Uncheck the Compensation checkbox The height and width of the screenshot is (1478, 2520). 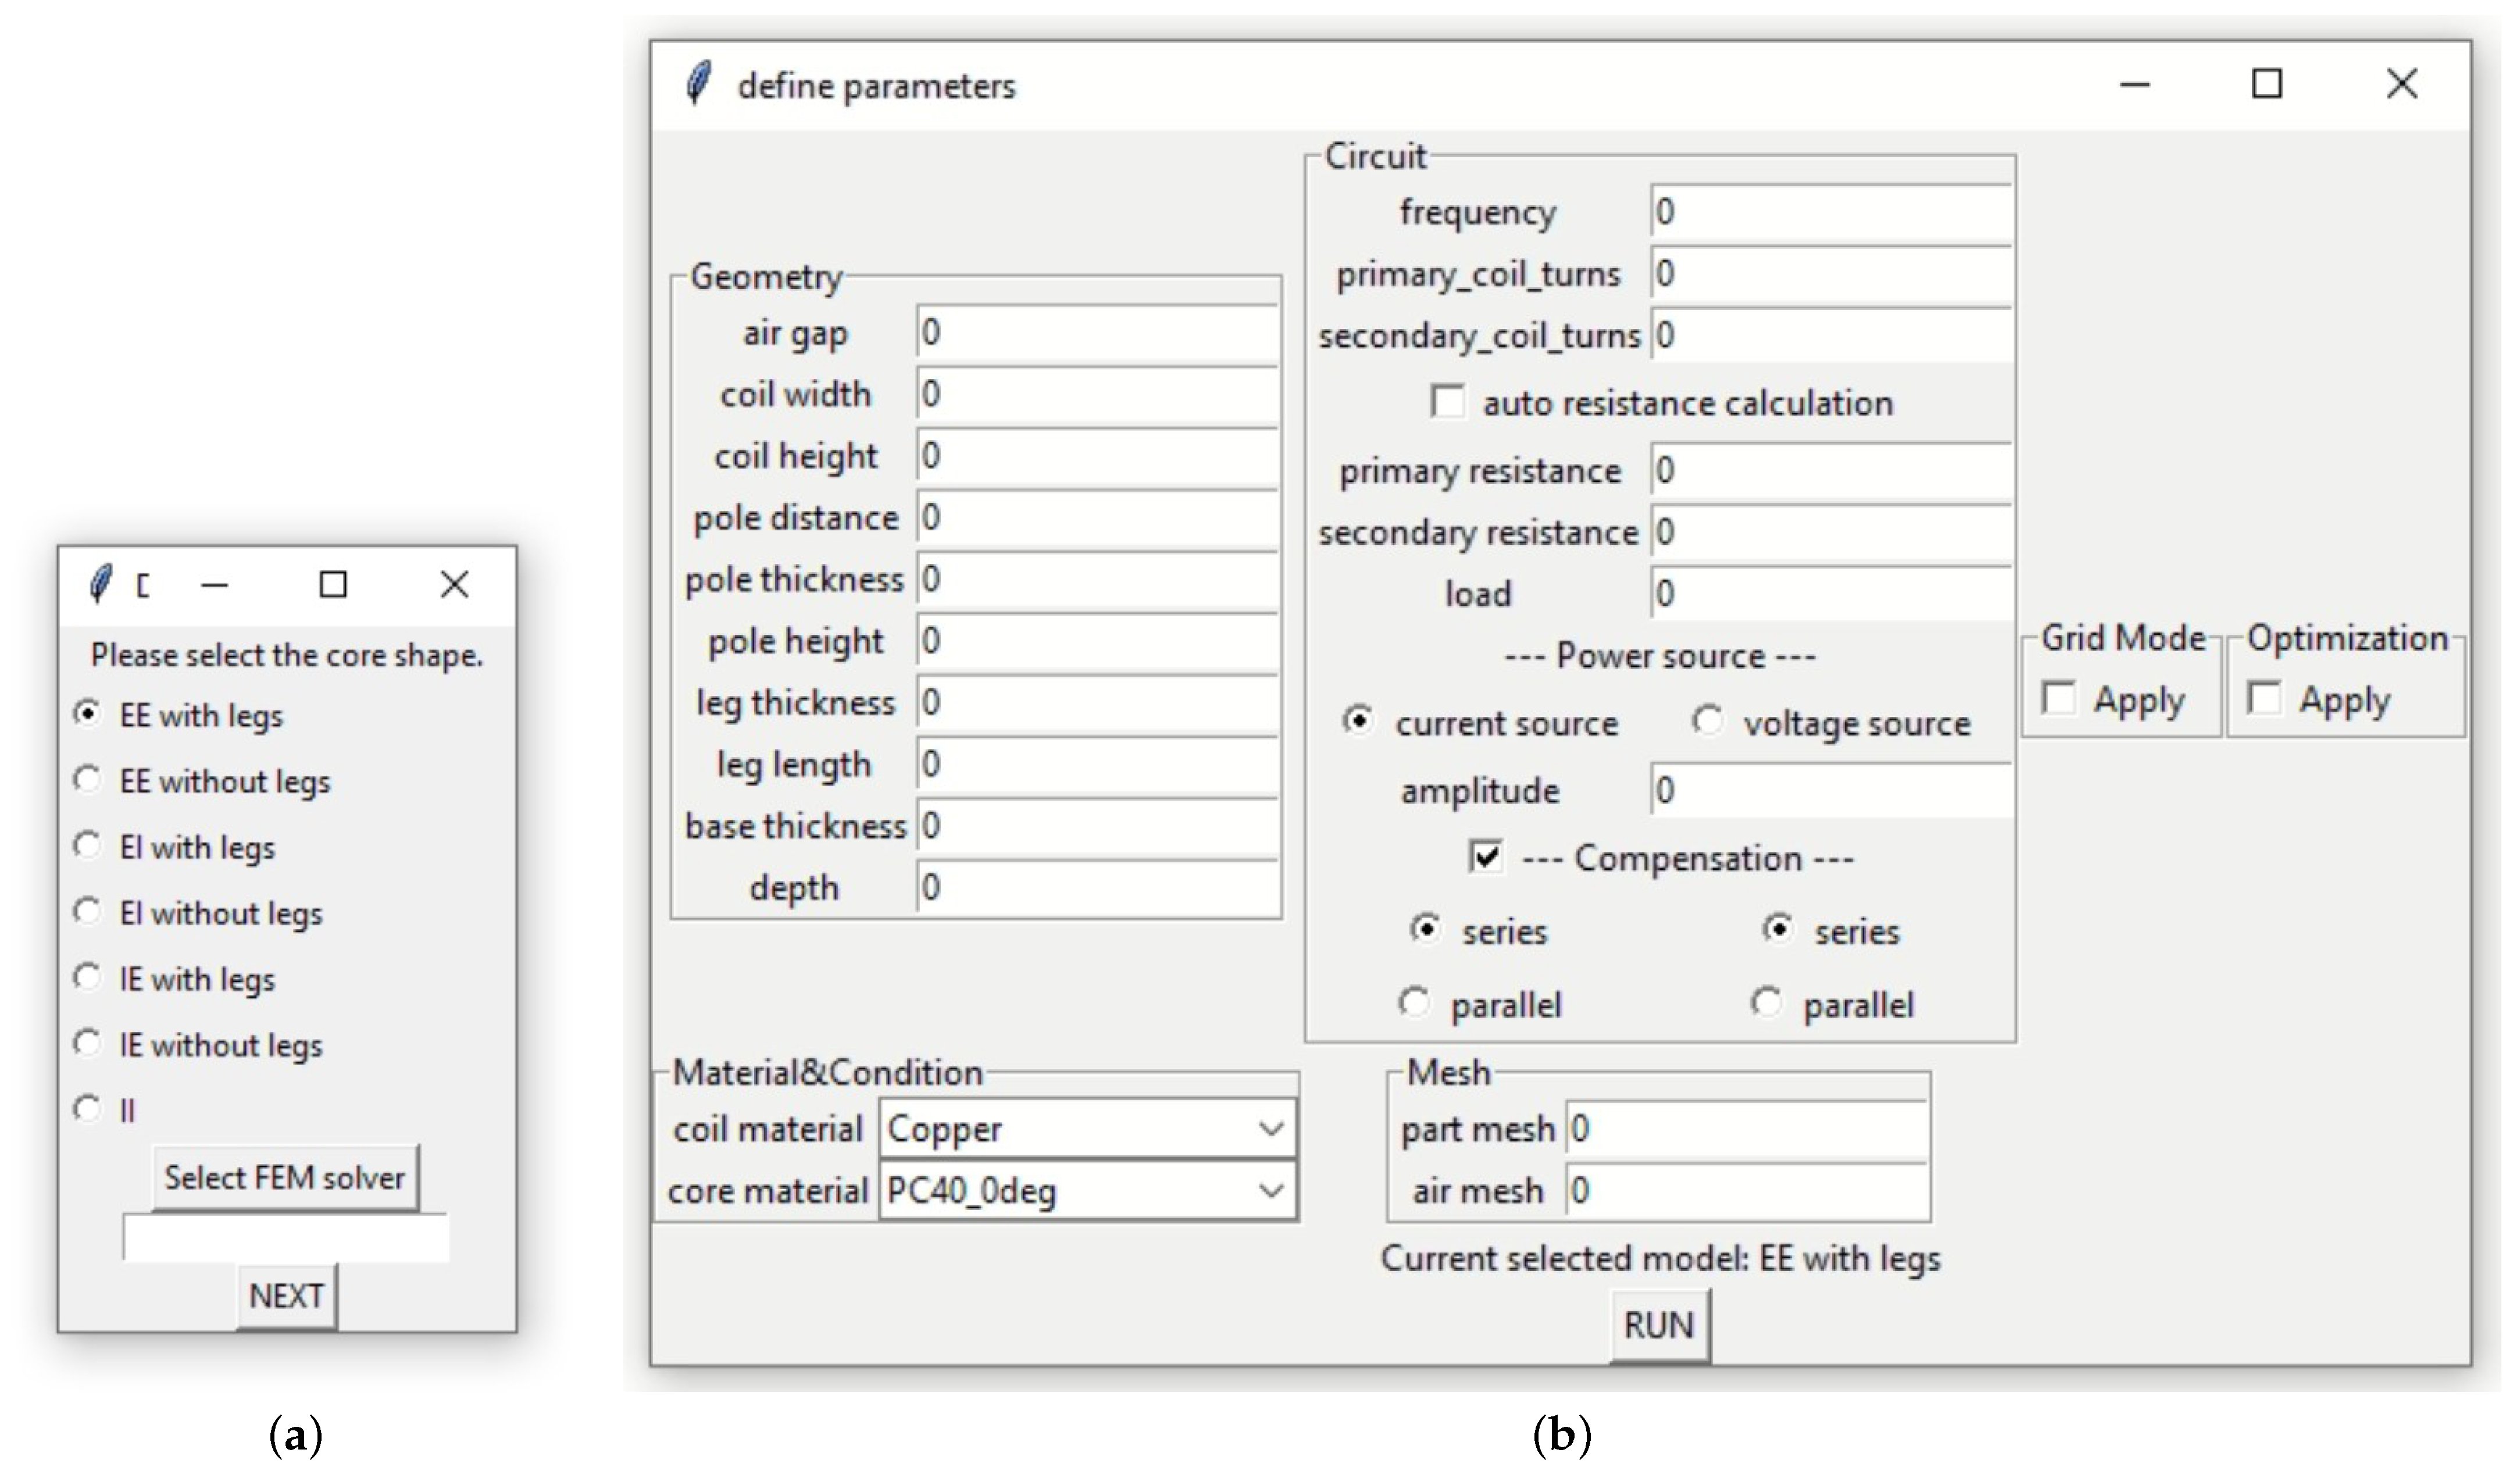1486,857
